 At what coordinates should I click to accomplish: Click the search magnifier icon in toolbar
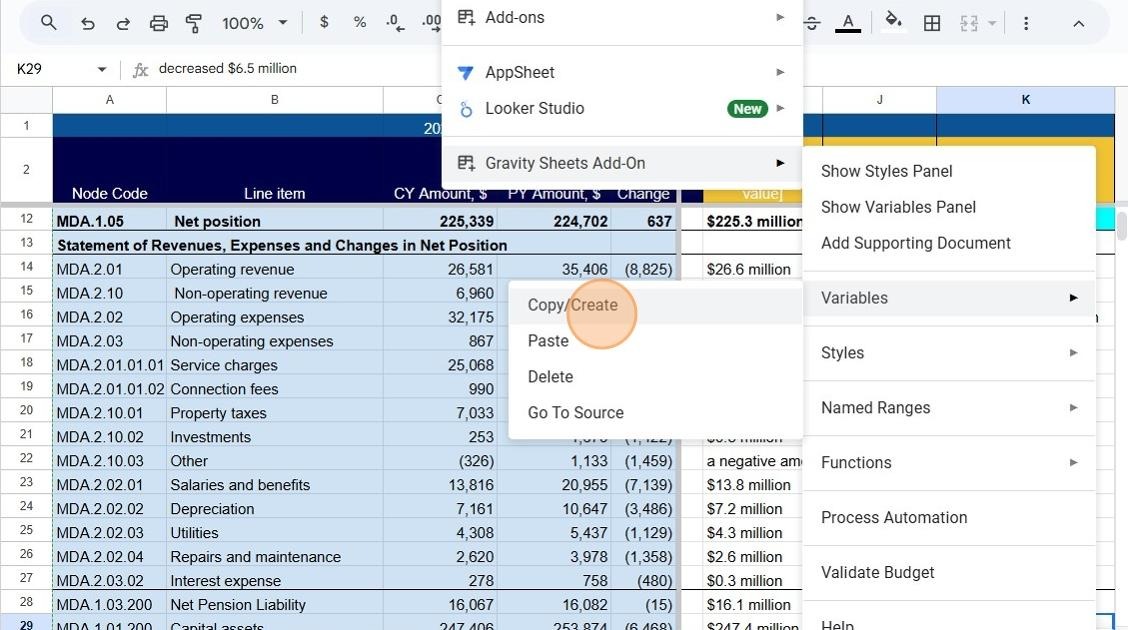click(48, 23)
